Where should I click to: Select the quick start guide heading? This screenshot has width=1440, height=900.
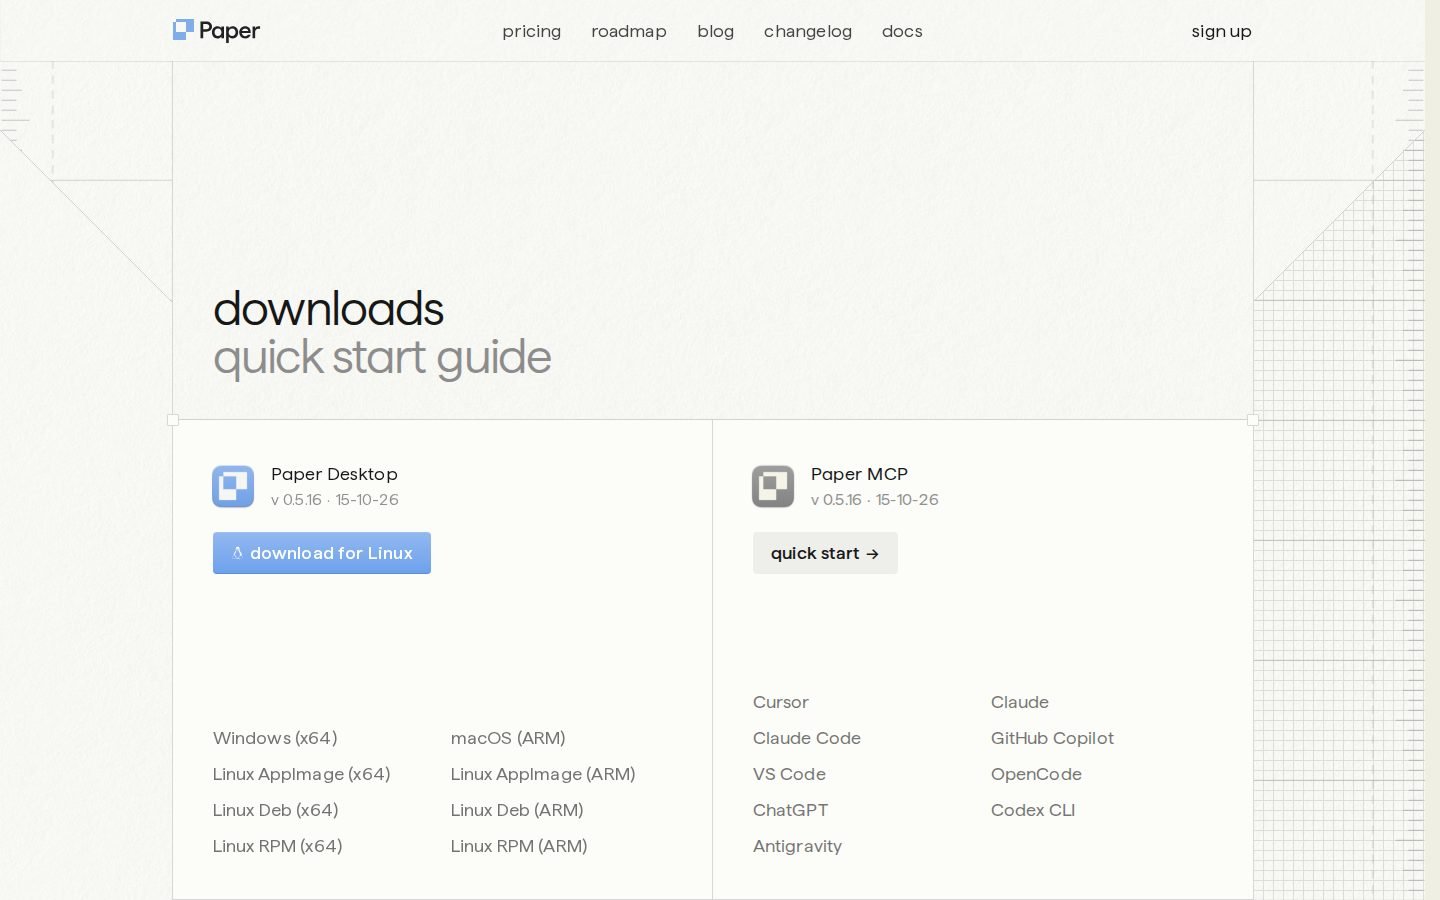click(x=382, y=357)
